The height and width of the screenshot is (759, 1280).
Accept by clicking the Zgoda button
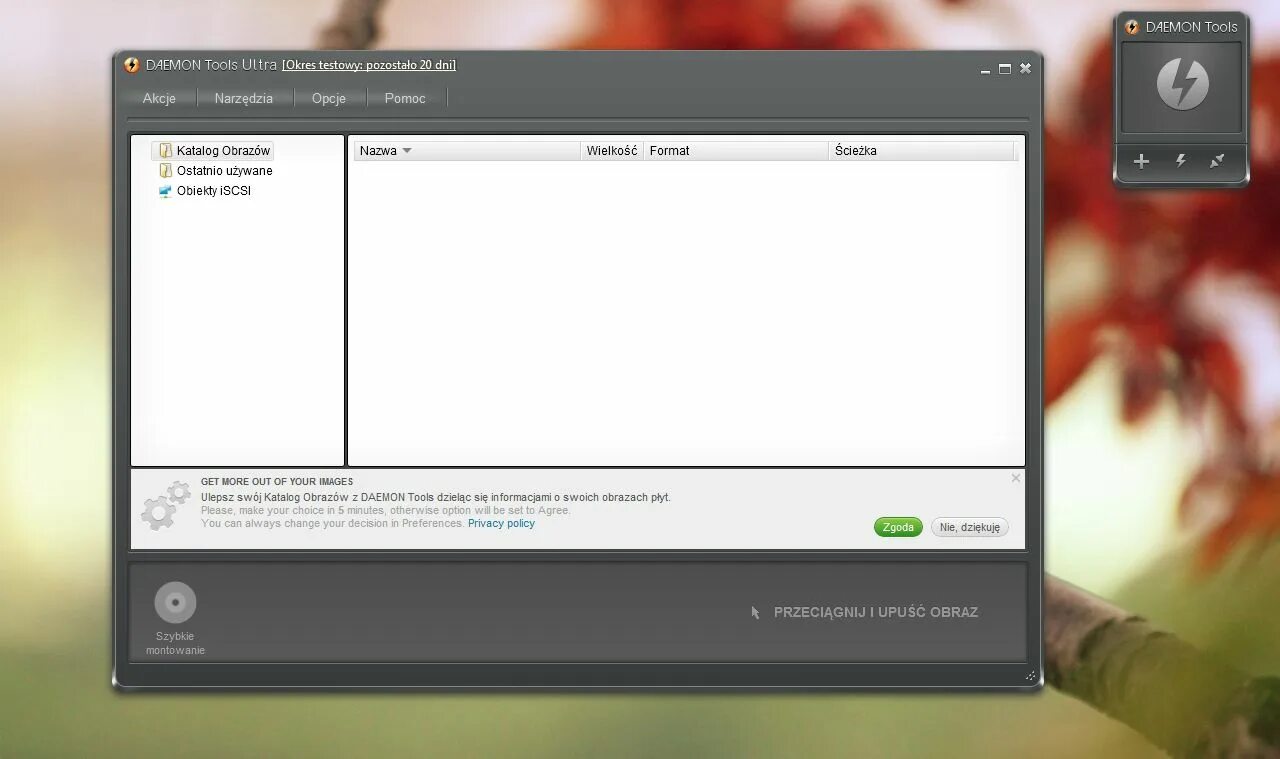(x=897, y=527)
